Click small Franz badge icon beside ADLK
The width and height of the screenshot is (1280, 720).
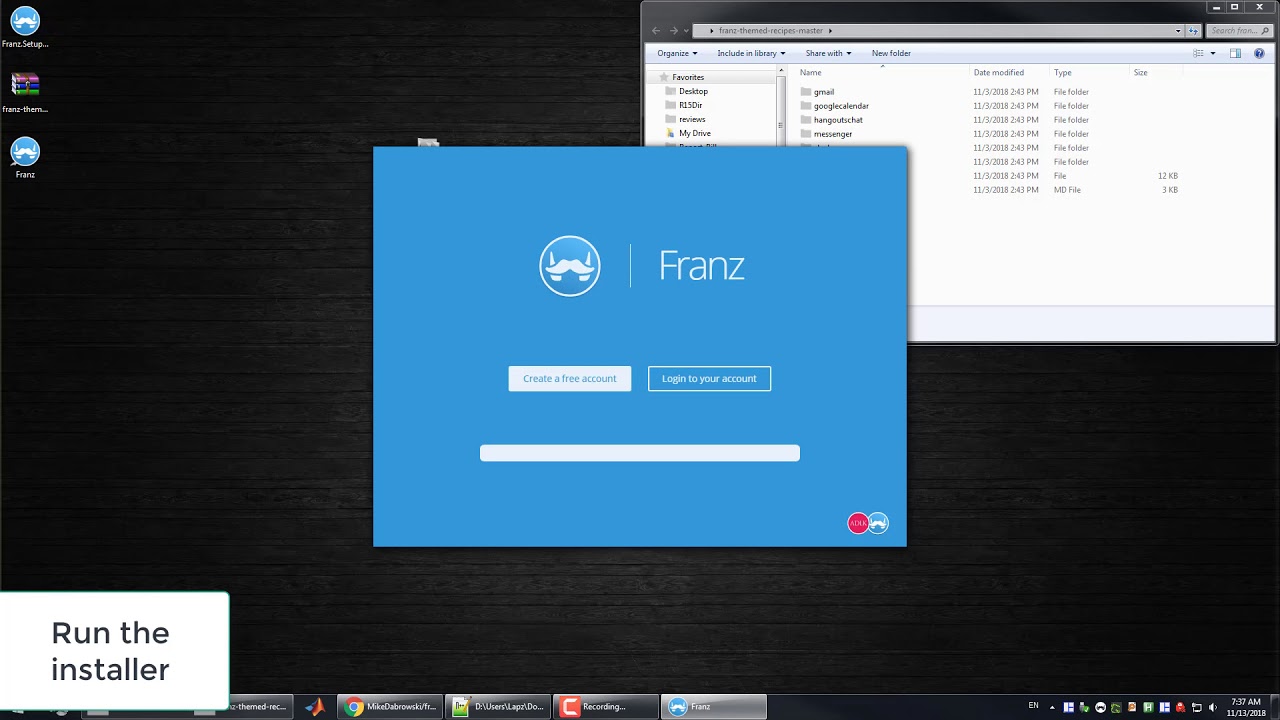coord(878,523)
